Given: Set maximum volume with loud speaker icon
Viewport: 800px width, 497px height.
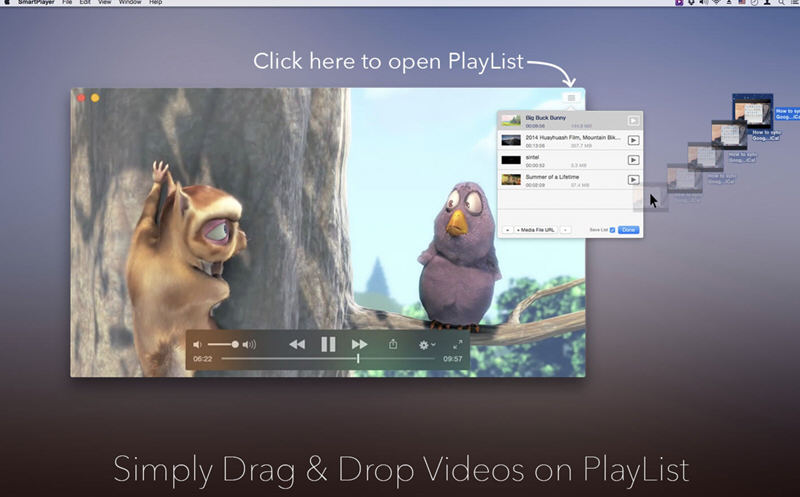Looking at the screenshot, I should pyautogui.click(x=249, y=345).
